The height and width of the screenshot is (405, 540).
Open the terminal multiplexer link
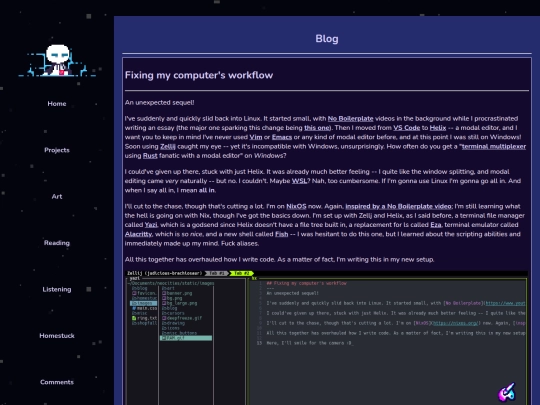pos(494,146)
